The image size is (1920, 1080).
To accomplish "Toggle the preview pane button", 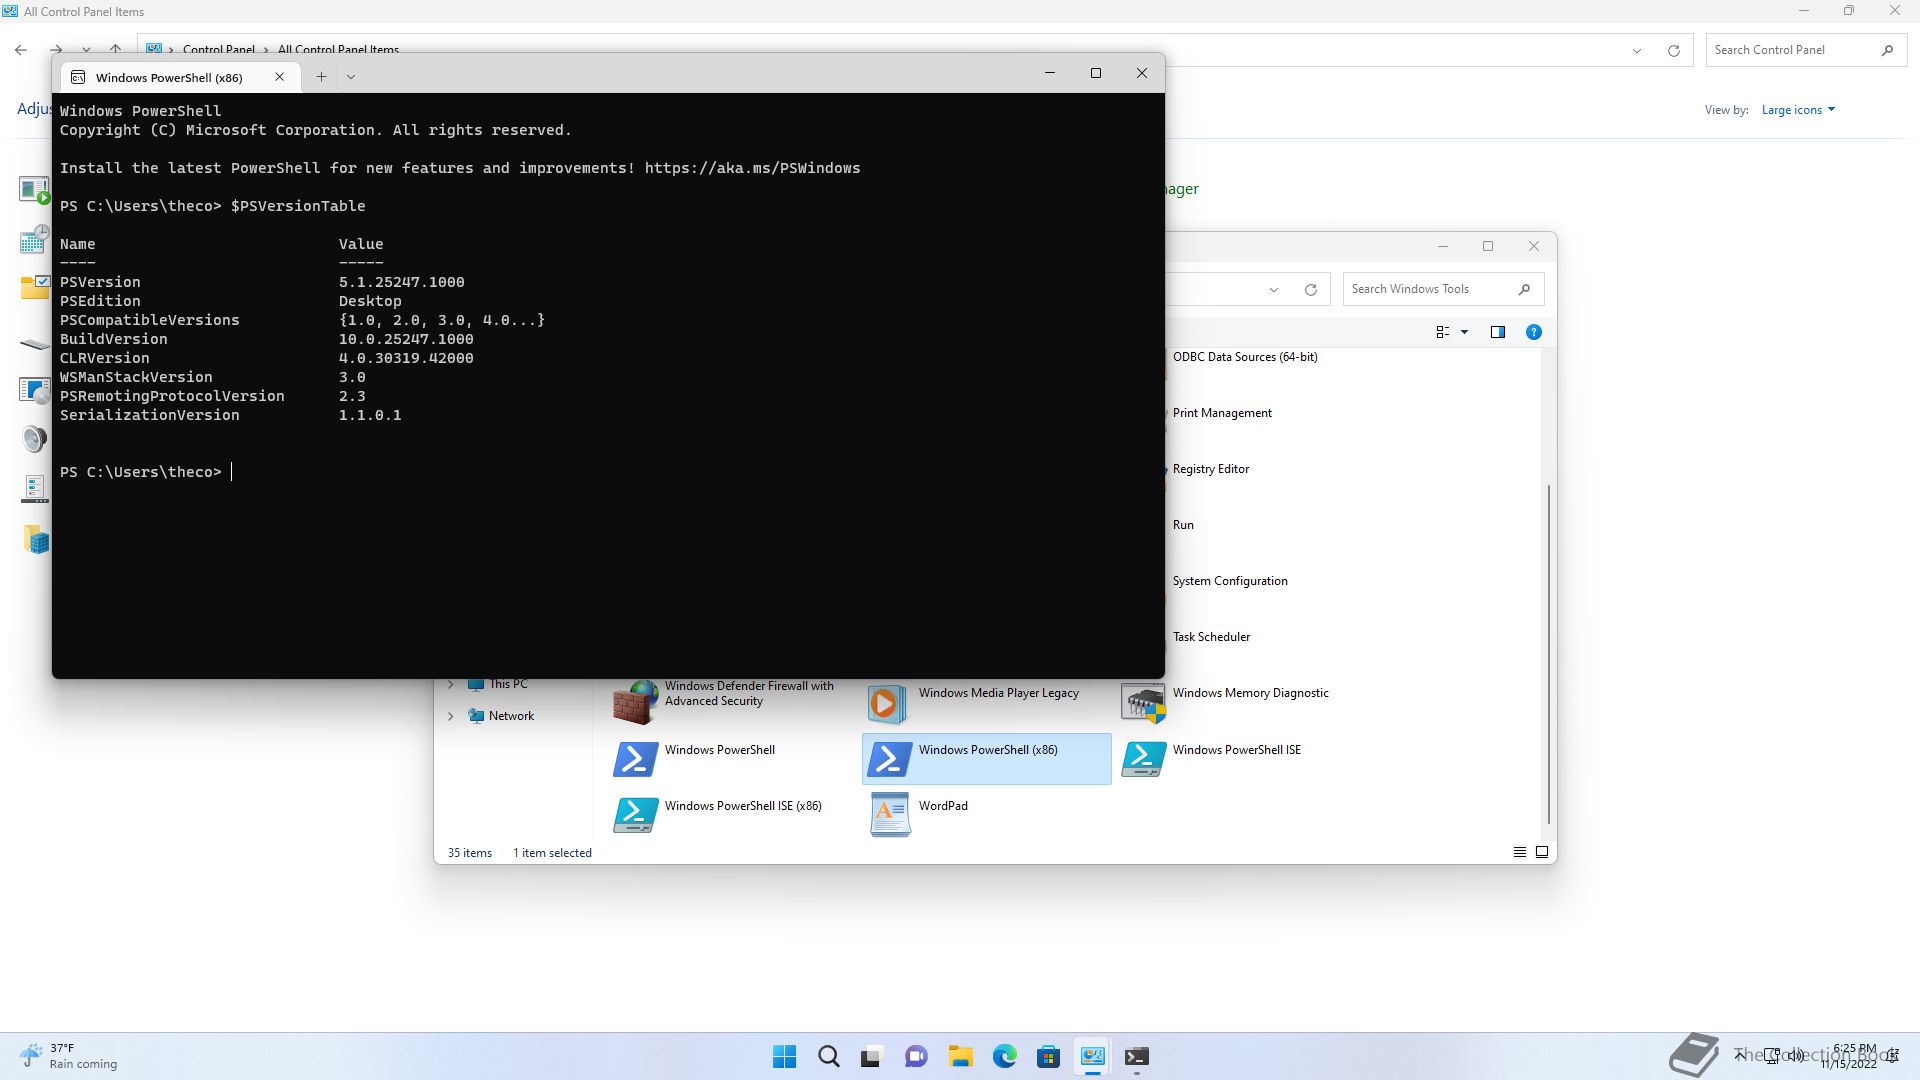I will click(1497, 332).
